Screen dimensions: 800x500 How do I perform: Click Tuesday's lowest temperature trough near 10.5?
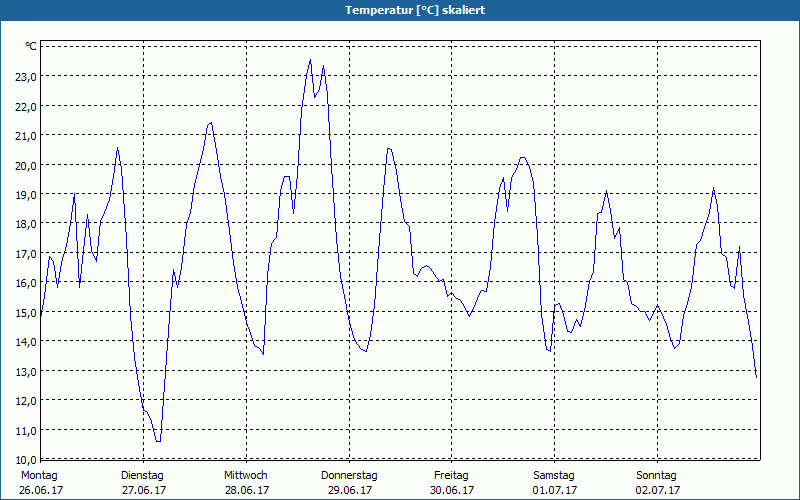click(158, 441)
